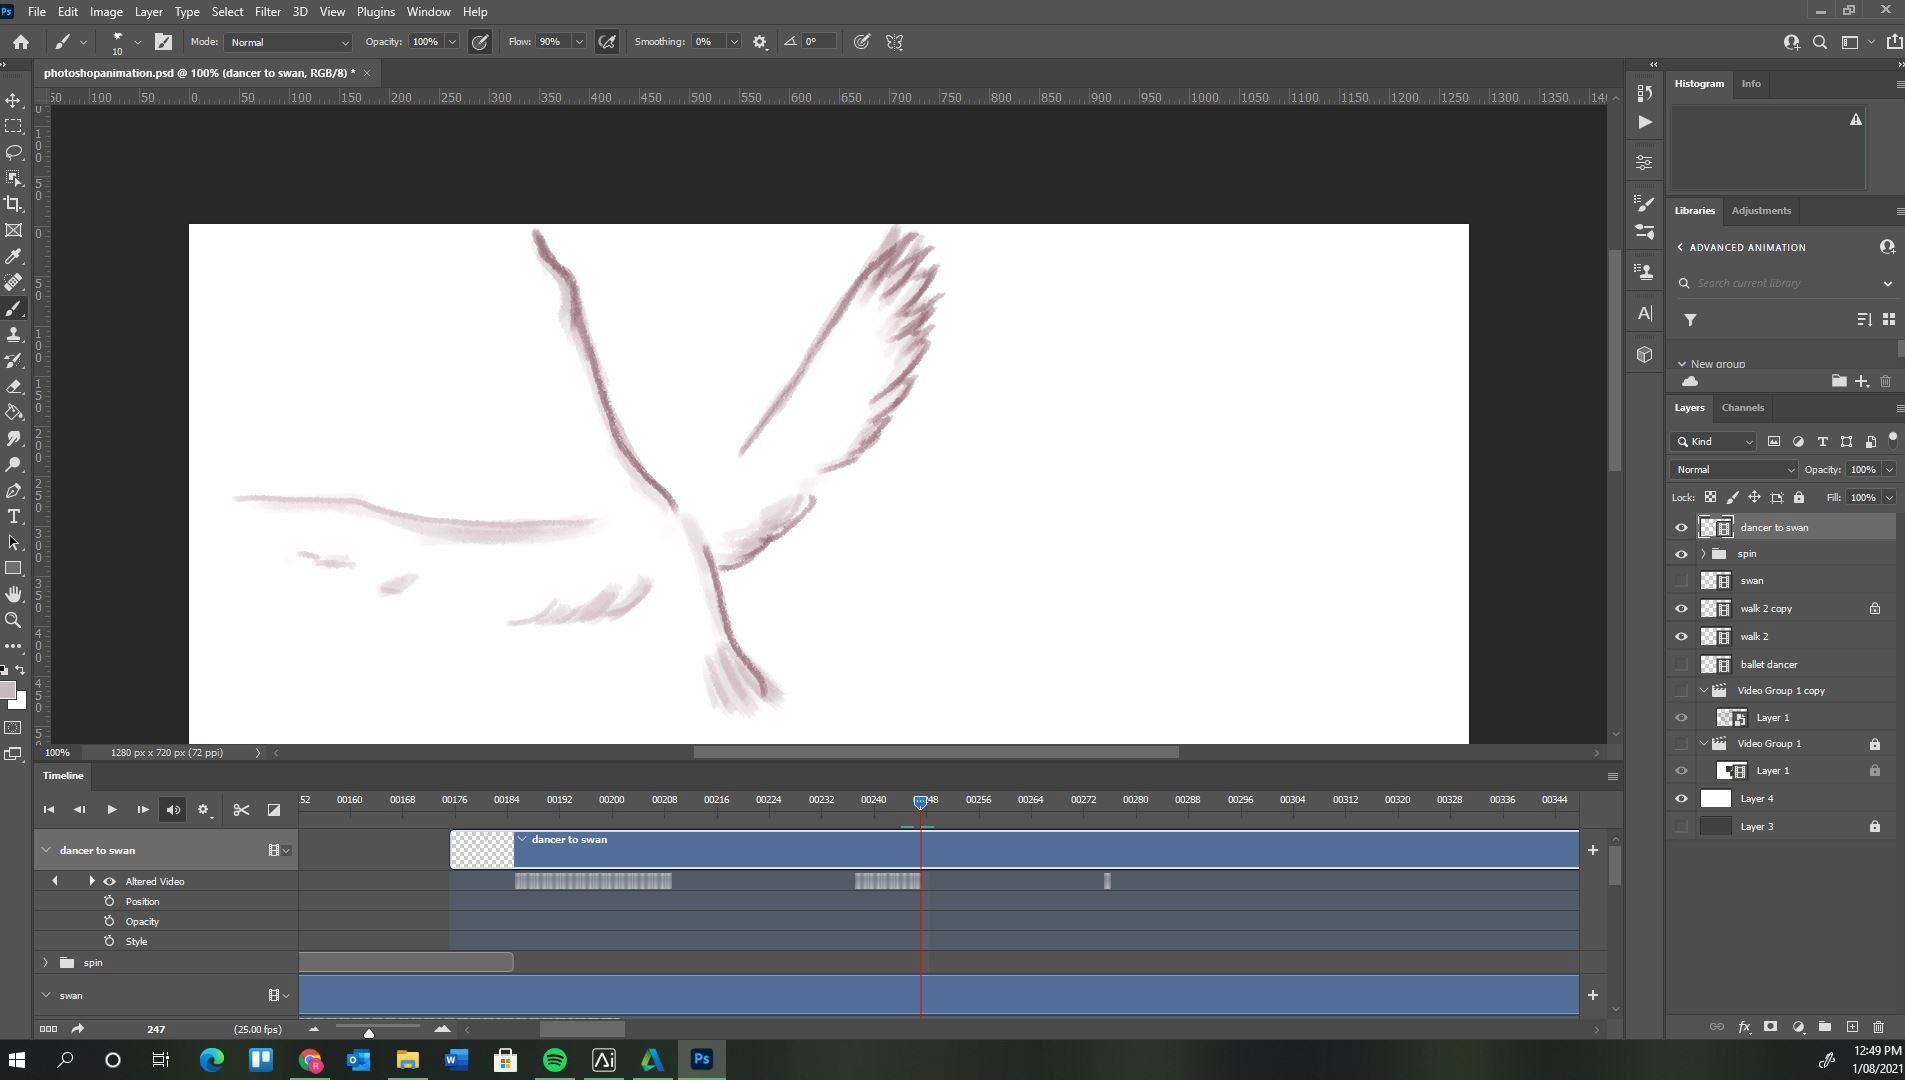The width and height of the screenshot is (1905, 1080).
Task: Choose transition icon in timeline
Action: pyautogui.click(x=273, y=810)
